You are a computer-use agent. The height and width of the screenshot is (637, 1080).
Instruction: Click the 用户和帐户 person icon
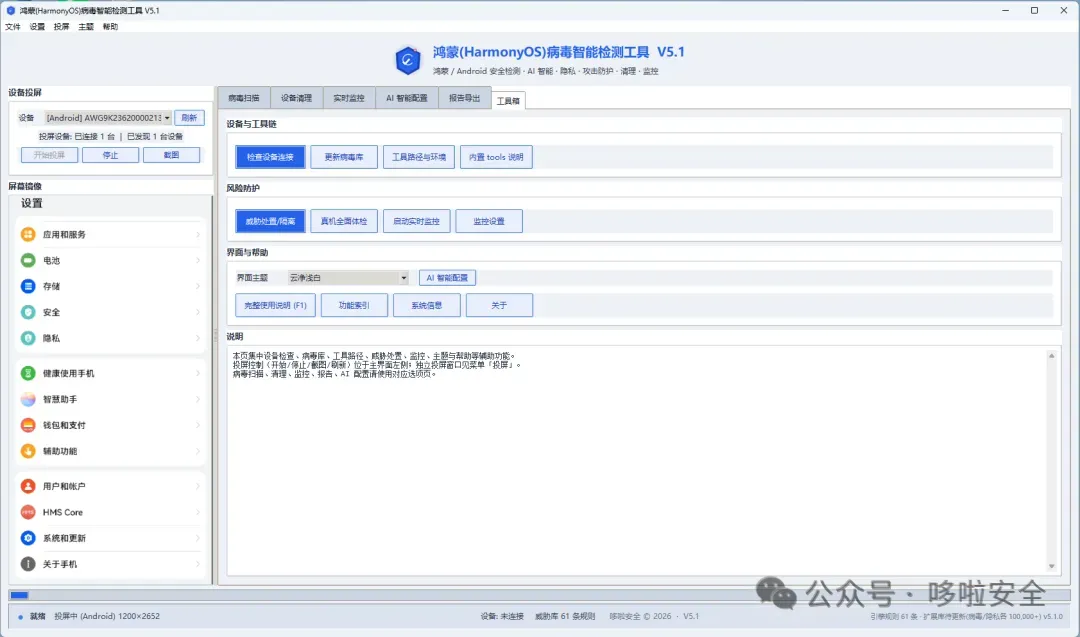(28, 486)
